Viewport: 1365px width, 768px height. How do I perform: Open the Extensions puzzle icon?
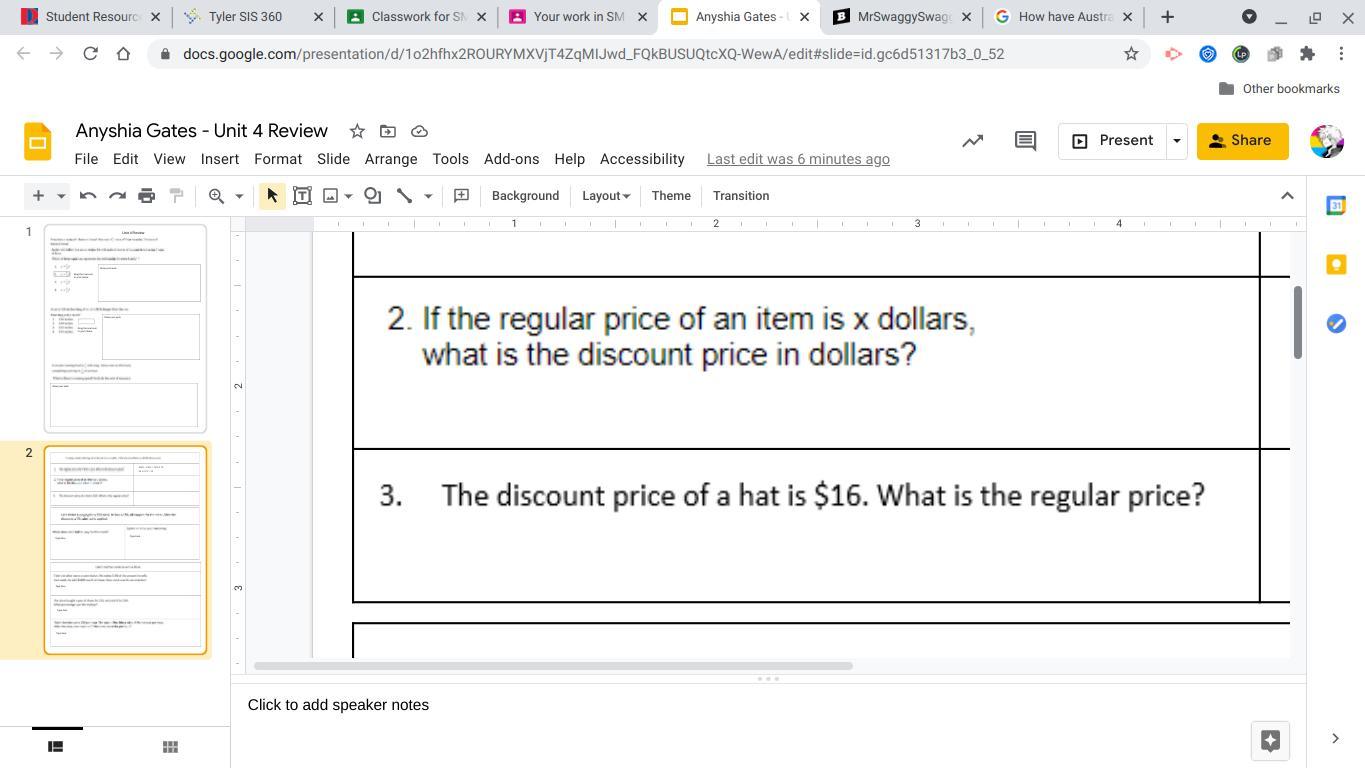click(x=1307, y=54)
